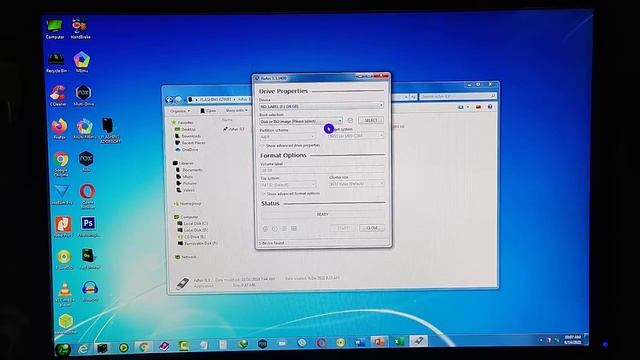
Task: Click the Rufus icon on the taskbar
Action: [418, 340]
